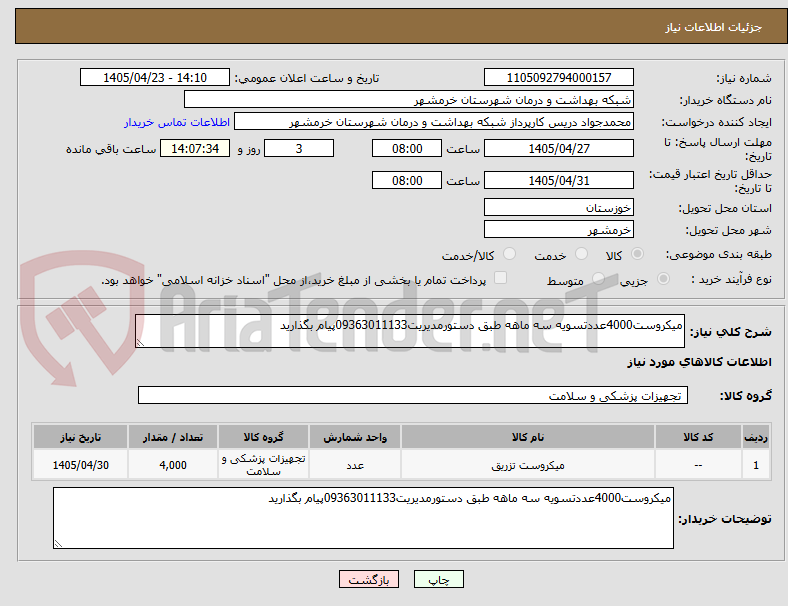Click the response deadline date 1405/04/27
This screenshot has width=788, height=606.
click(558, 148)
